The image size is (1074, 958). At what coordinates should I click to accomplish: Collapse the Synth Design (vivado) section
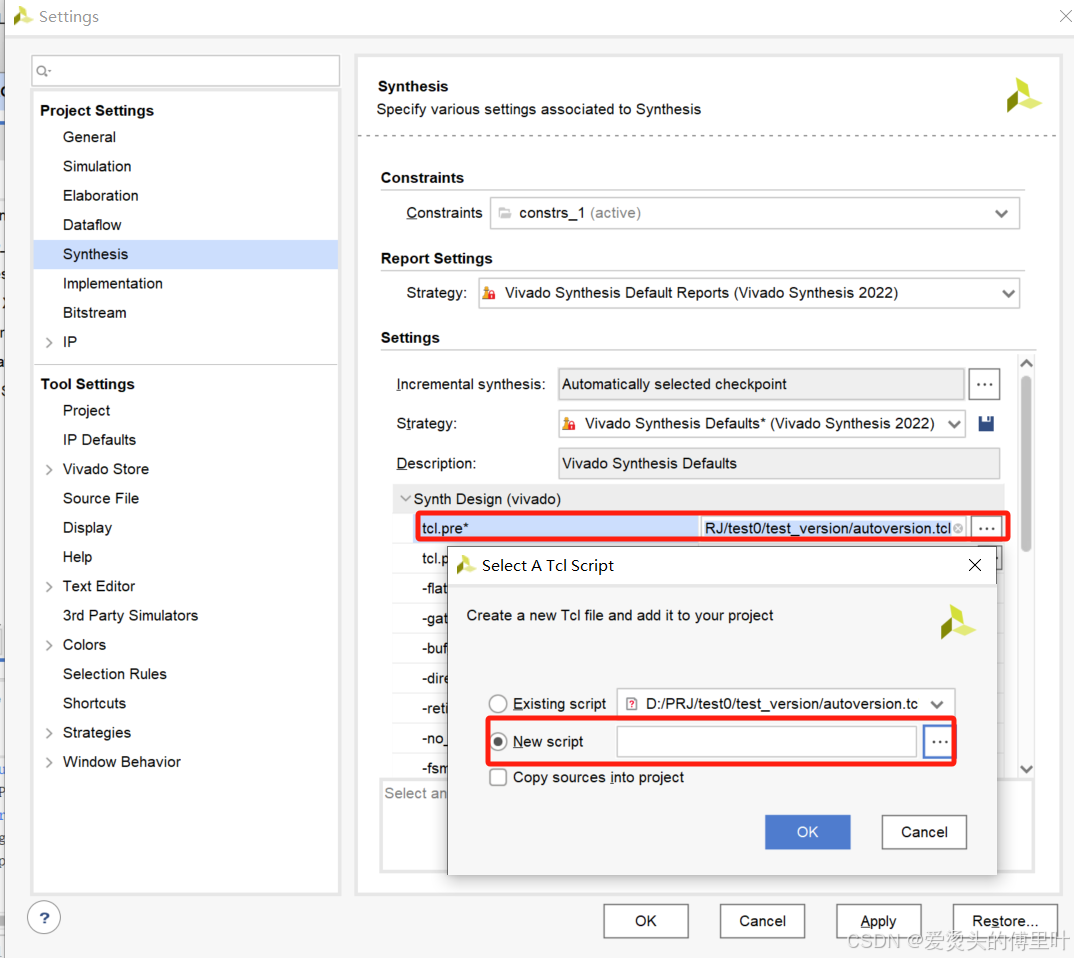405,499
